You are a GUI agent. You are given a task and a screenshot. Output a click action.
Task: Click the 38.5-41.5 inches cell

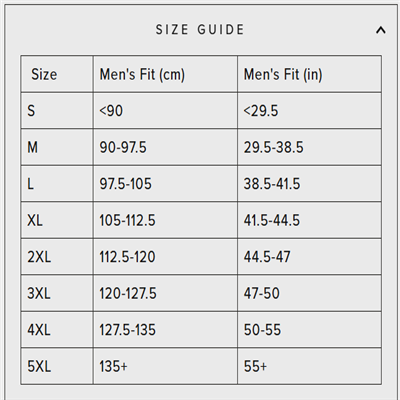[272, 184]
